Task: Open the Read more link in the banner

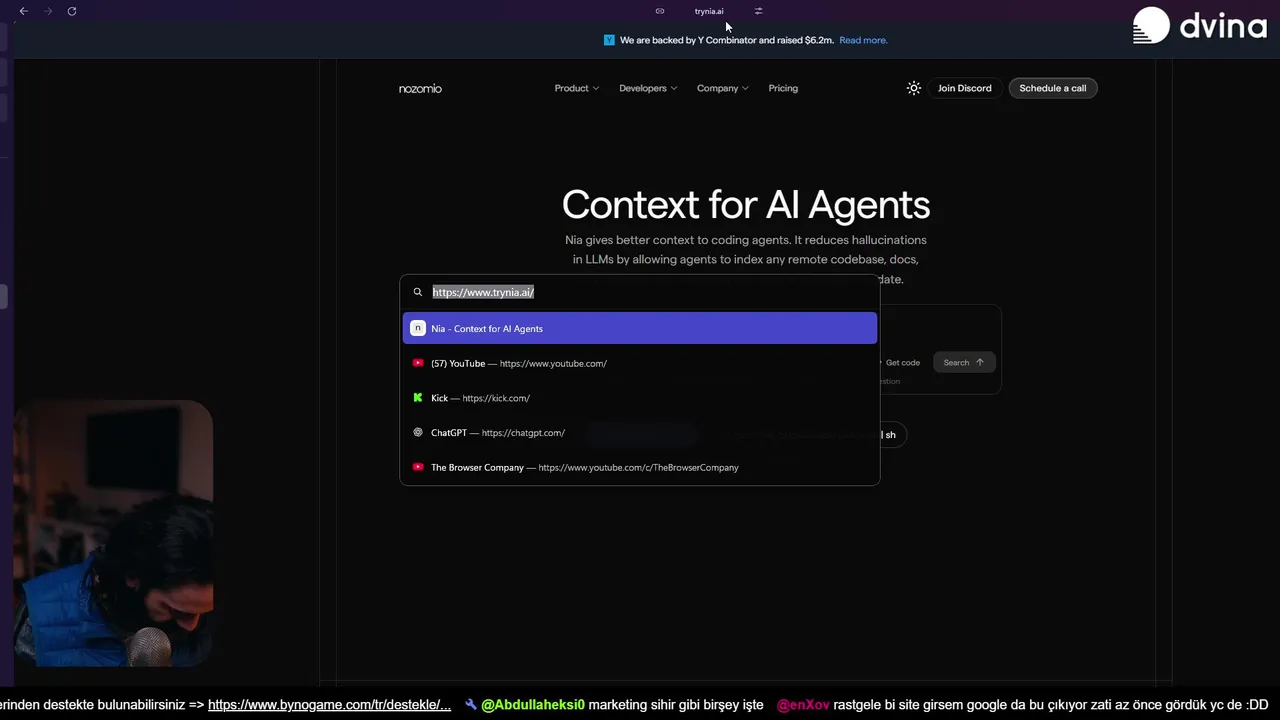Action: [x=863, y=40]
